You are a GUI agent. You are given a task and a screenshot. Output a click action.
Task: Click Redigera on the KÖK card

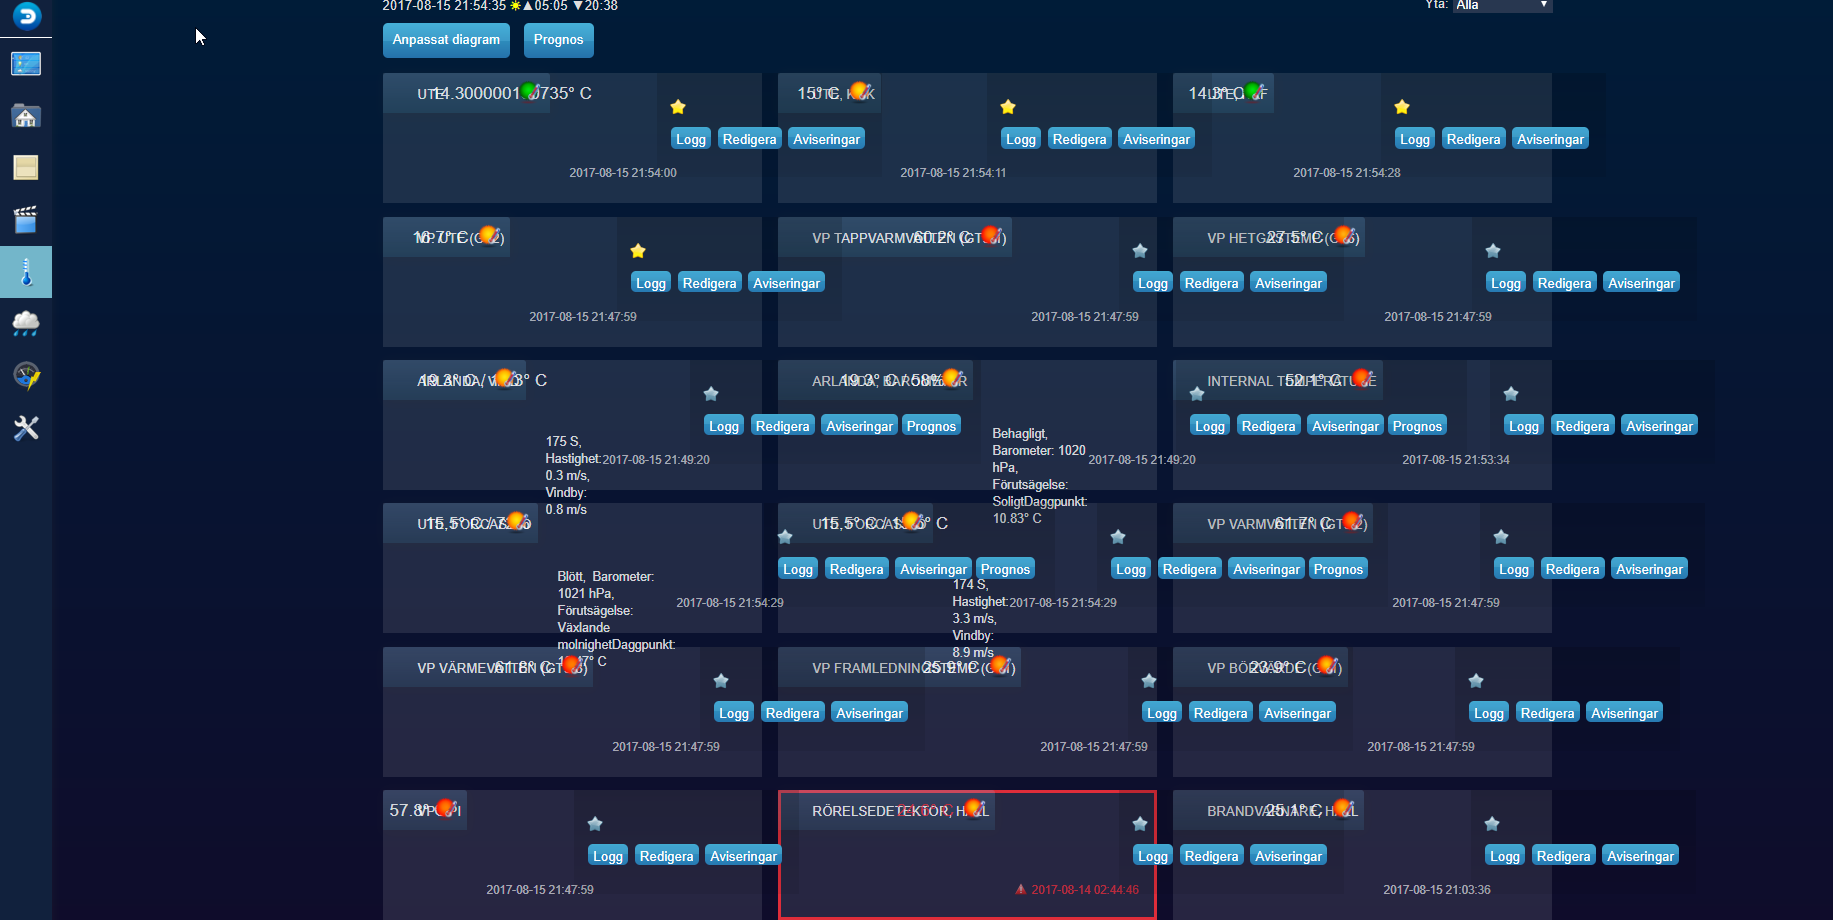coord(1080,139)
